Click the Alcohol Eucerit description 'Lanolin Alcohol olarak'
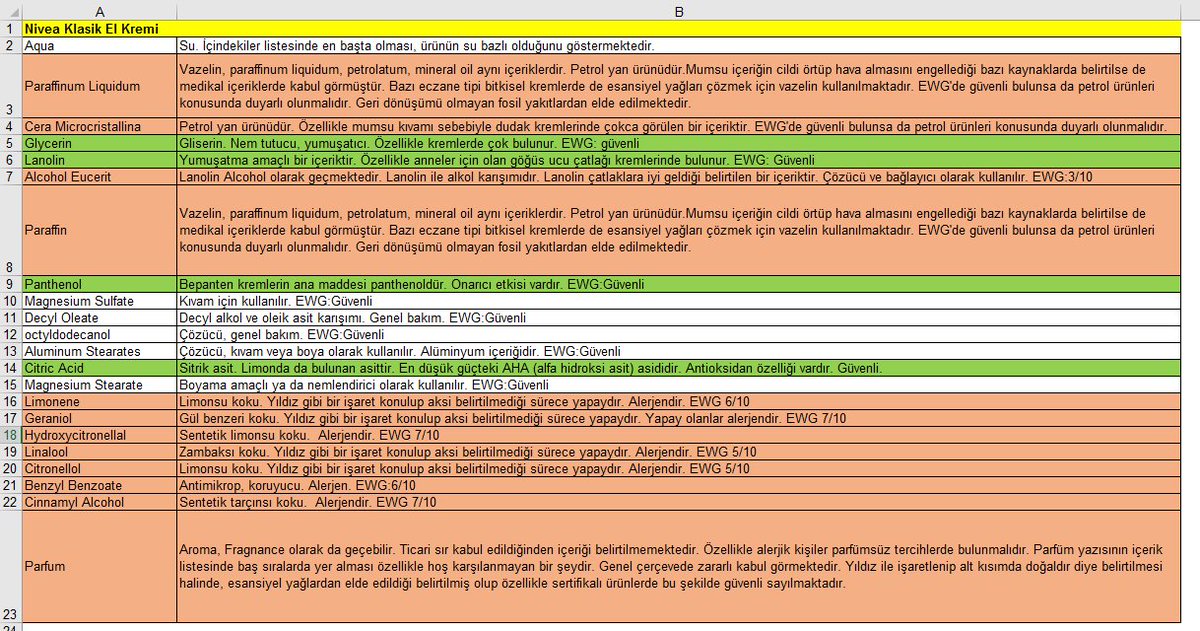The width and height of the screenshot is (1200, 631). pos(678,176)
